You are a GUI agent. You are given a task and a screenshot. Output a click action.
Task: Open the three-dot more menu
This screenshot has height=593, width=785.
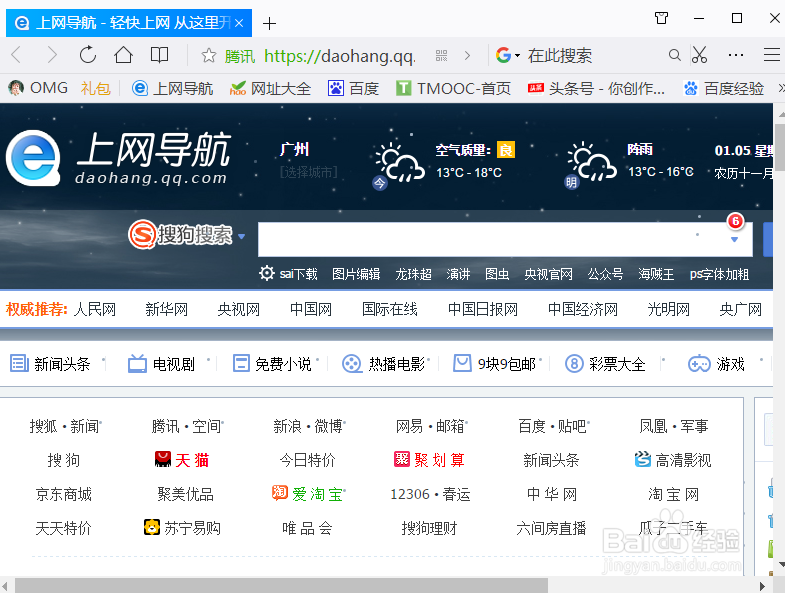pos(735,55)
